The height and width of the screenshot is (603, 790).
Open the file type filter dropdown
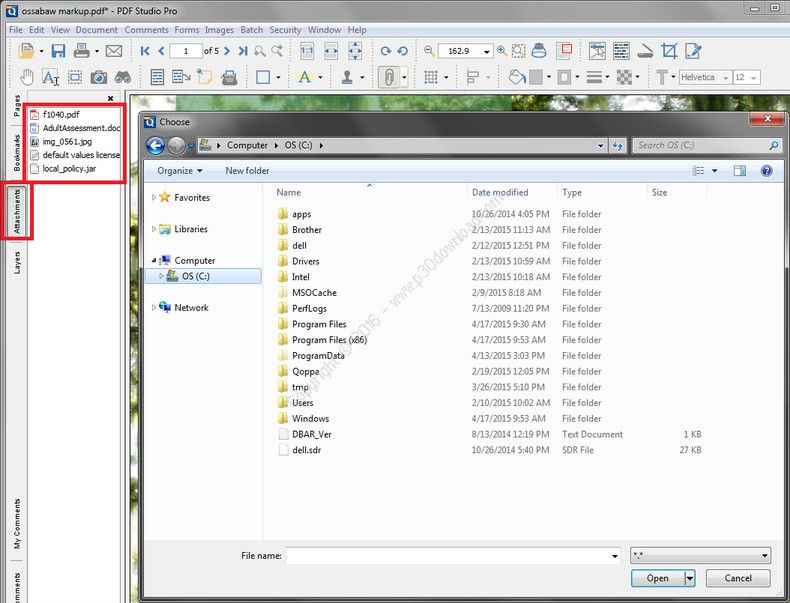[700, 556]
